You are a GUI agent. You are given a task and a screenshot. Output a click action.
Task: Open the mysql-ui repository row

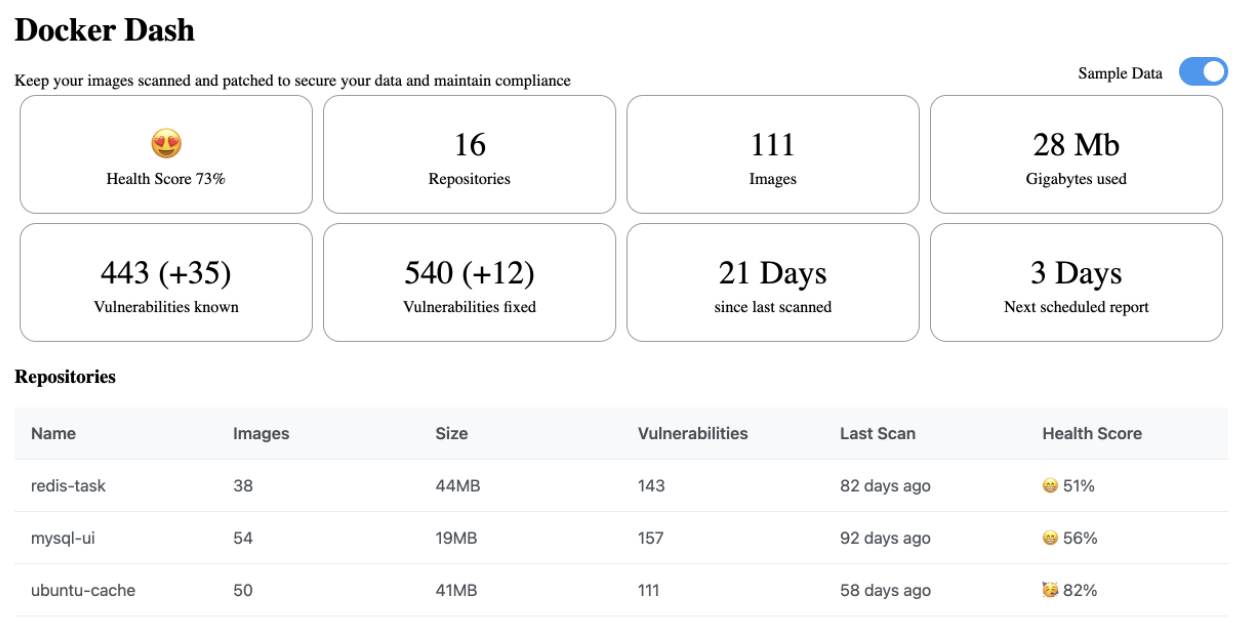pyautogui.click(x=621, y=538)
